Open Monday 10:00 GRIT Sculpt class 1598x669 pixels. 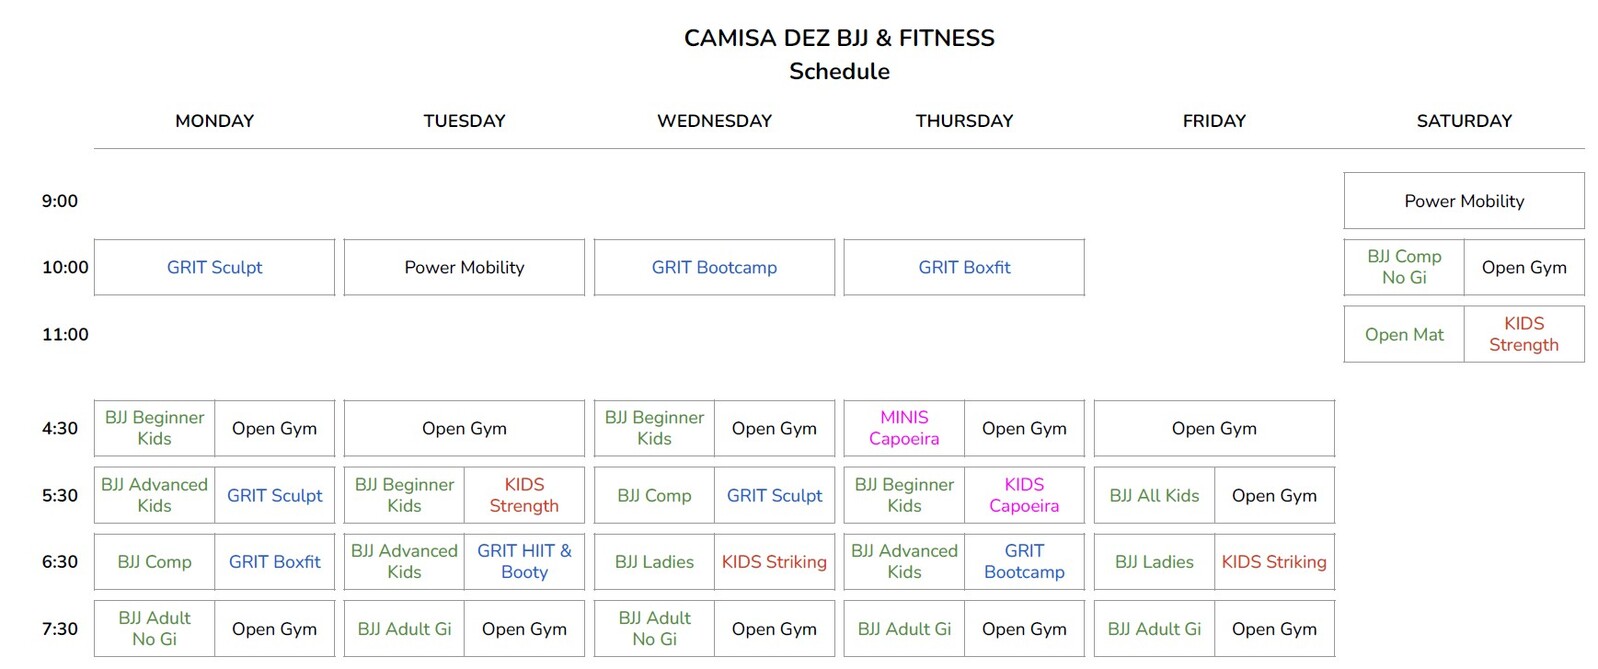coord(214,267)
